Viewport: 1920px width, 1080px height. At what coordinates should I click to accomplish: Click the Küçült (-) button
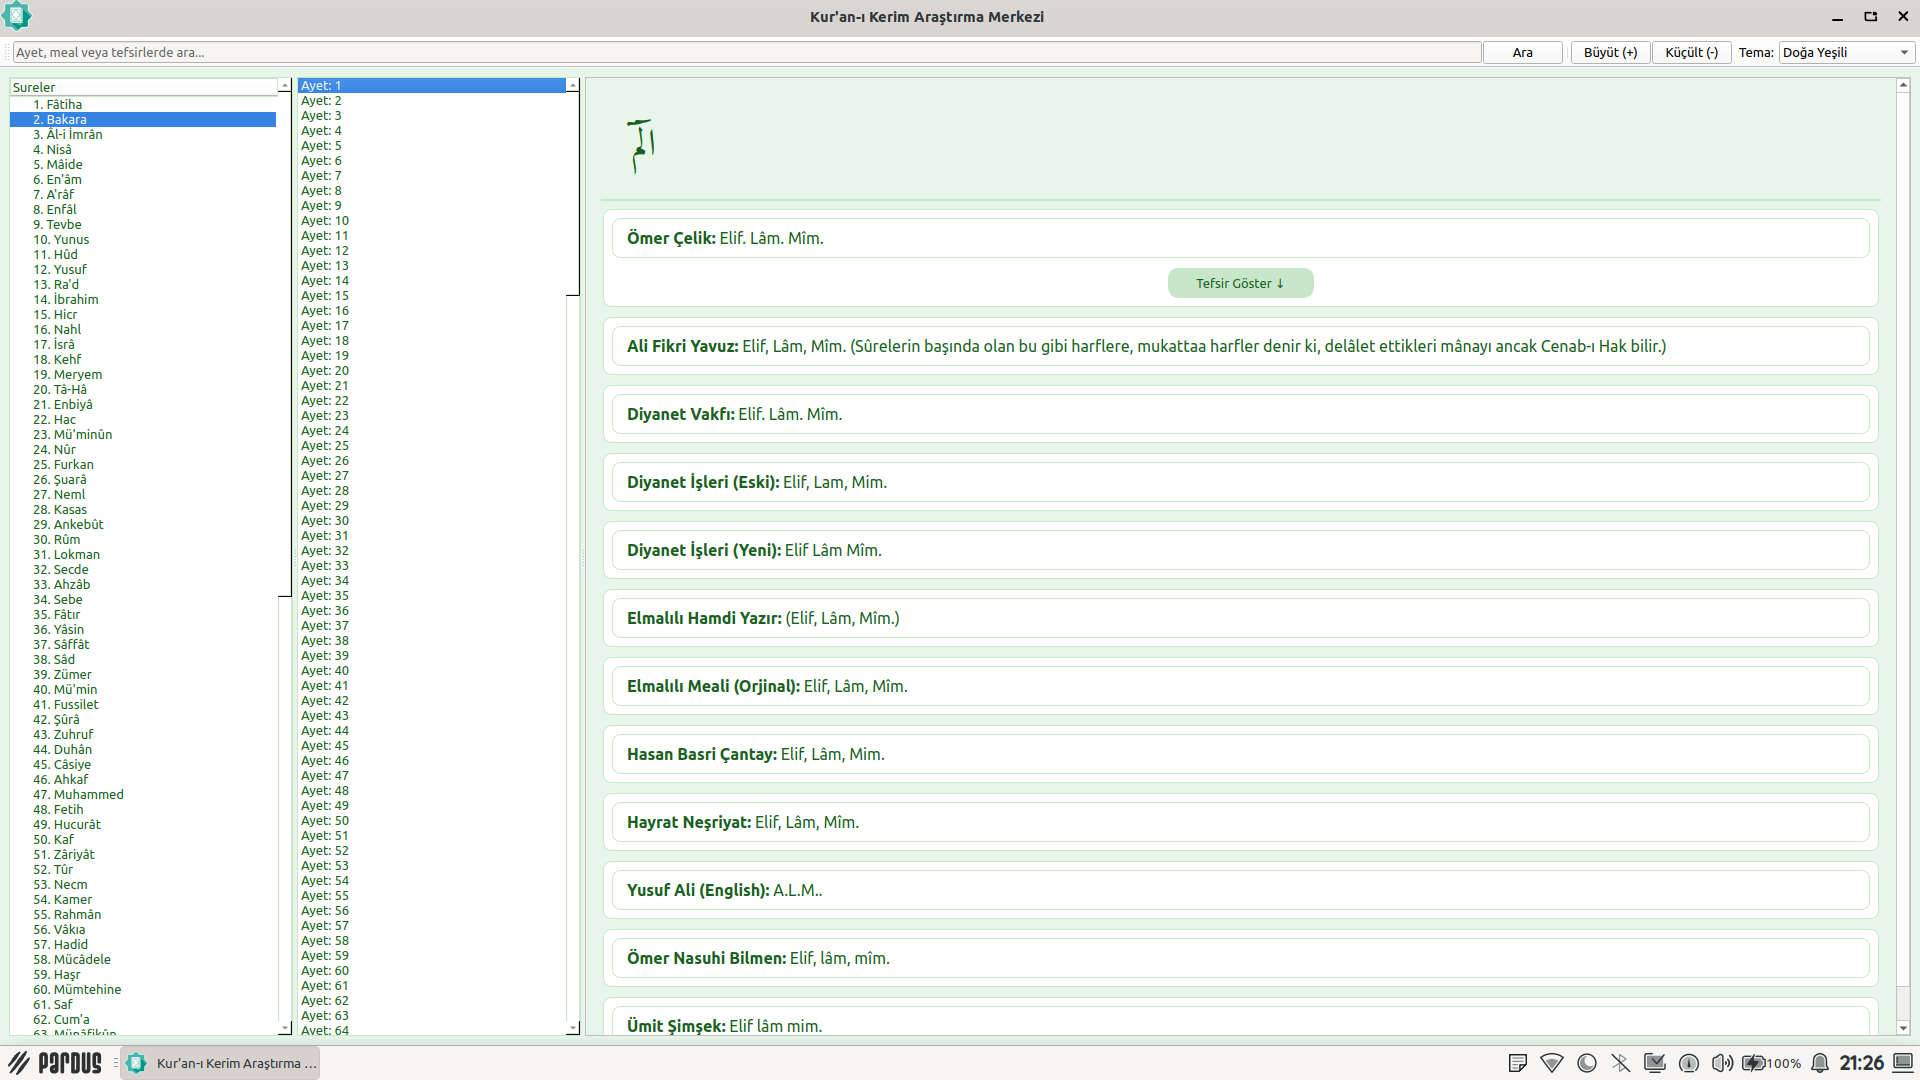[1691, 53]
